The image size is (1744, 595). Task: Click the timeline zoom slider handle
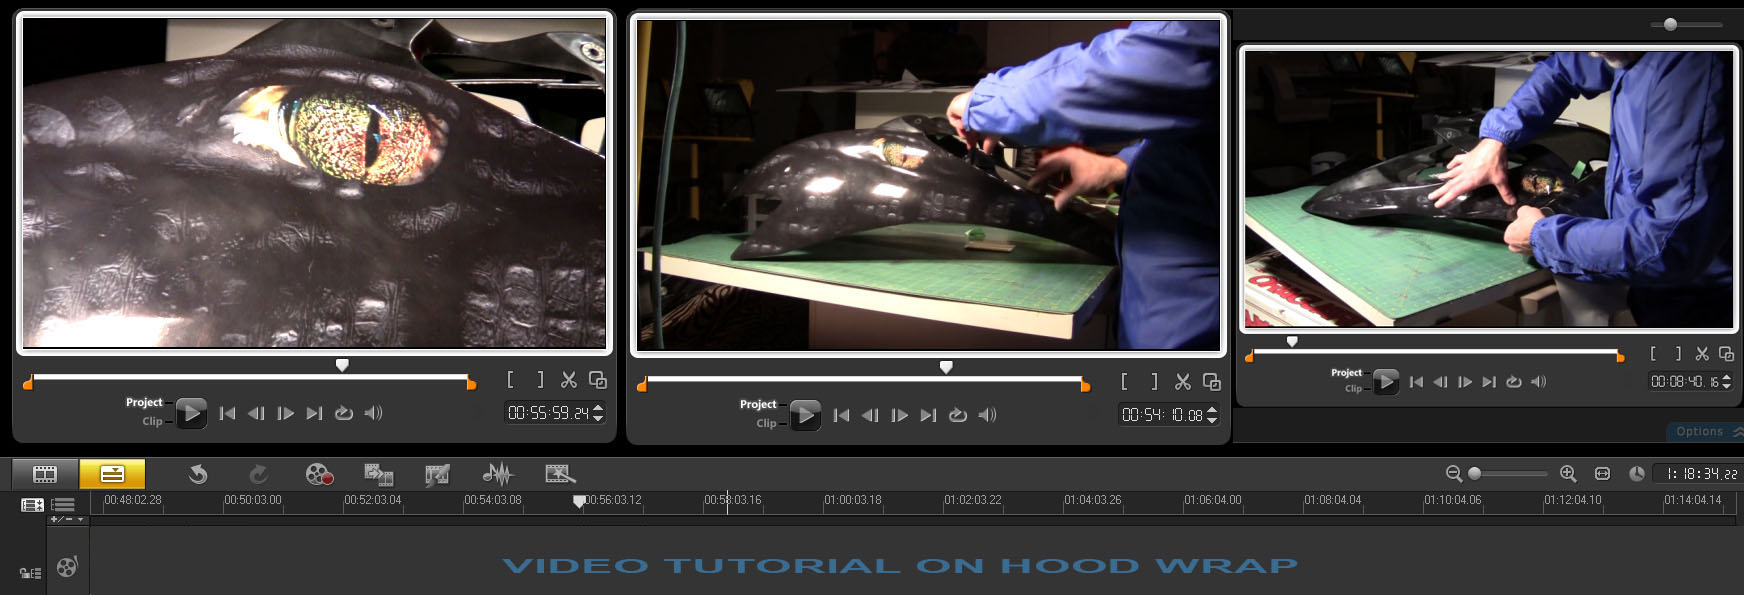(x=1474, y=474)
